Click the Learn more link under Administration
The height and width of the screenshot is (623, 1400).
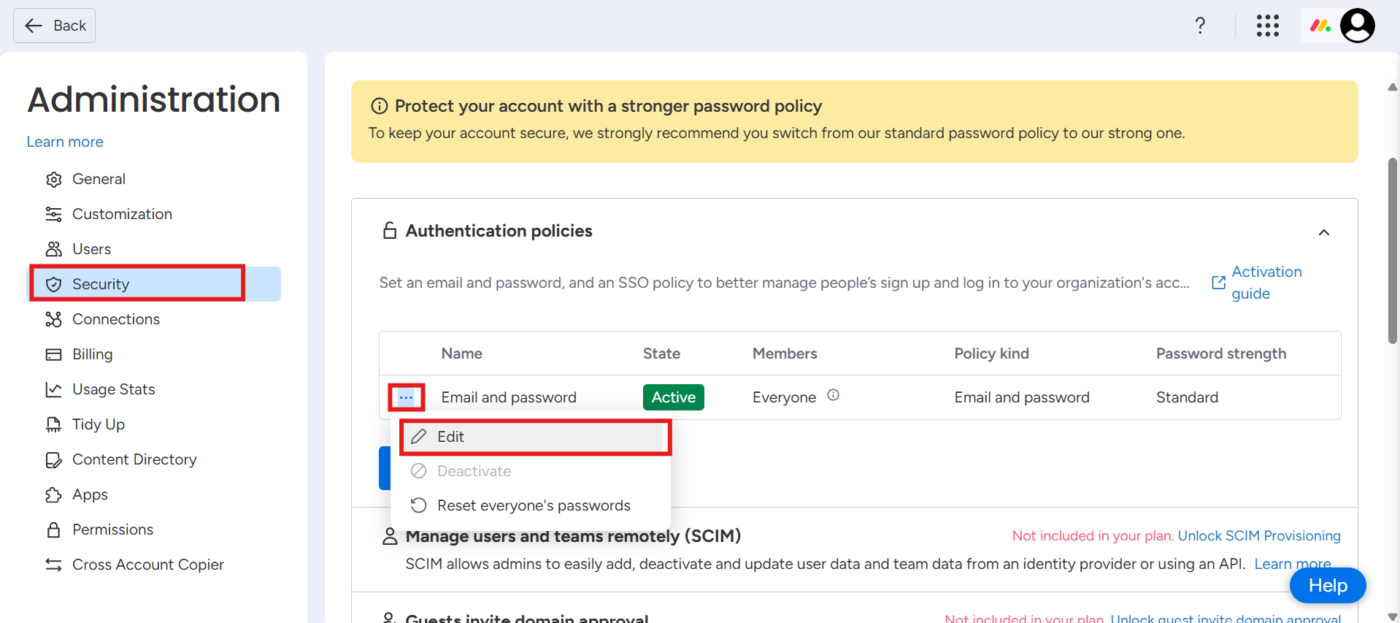point(65,142)
